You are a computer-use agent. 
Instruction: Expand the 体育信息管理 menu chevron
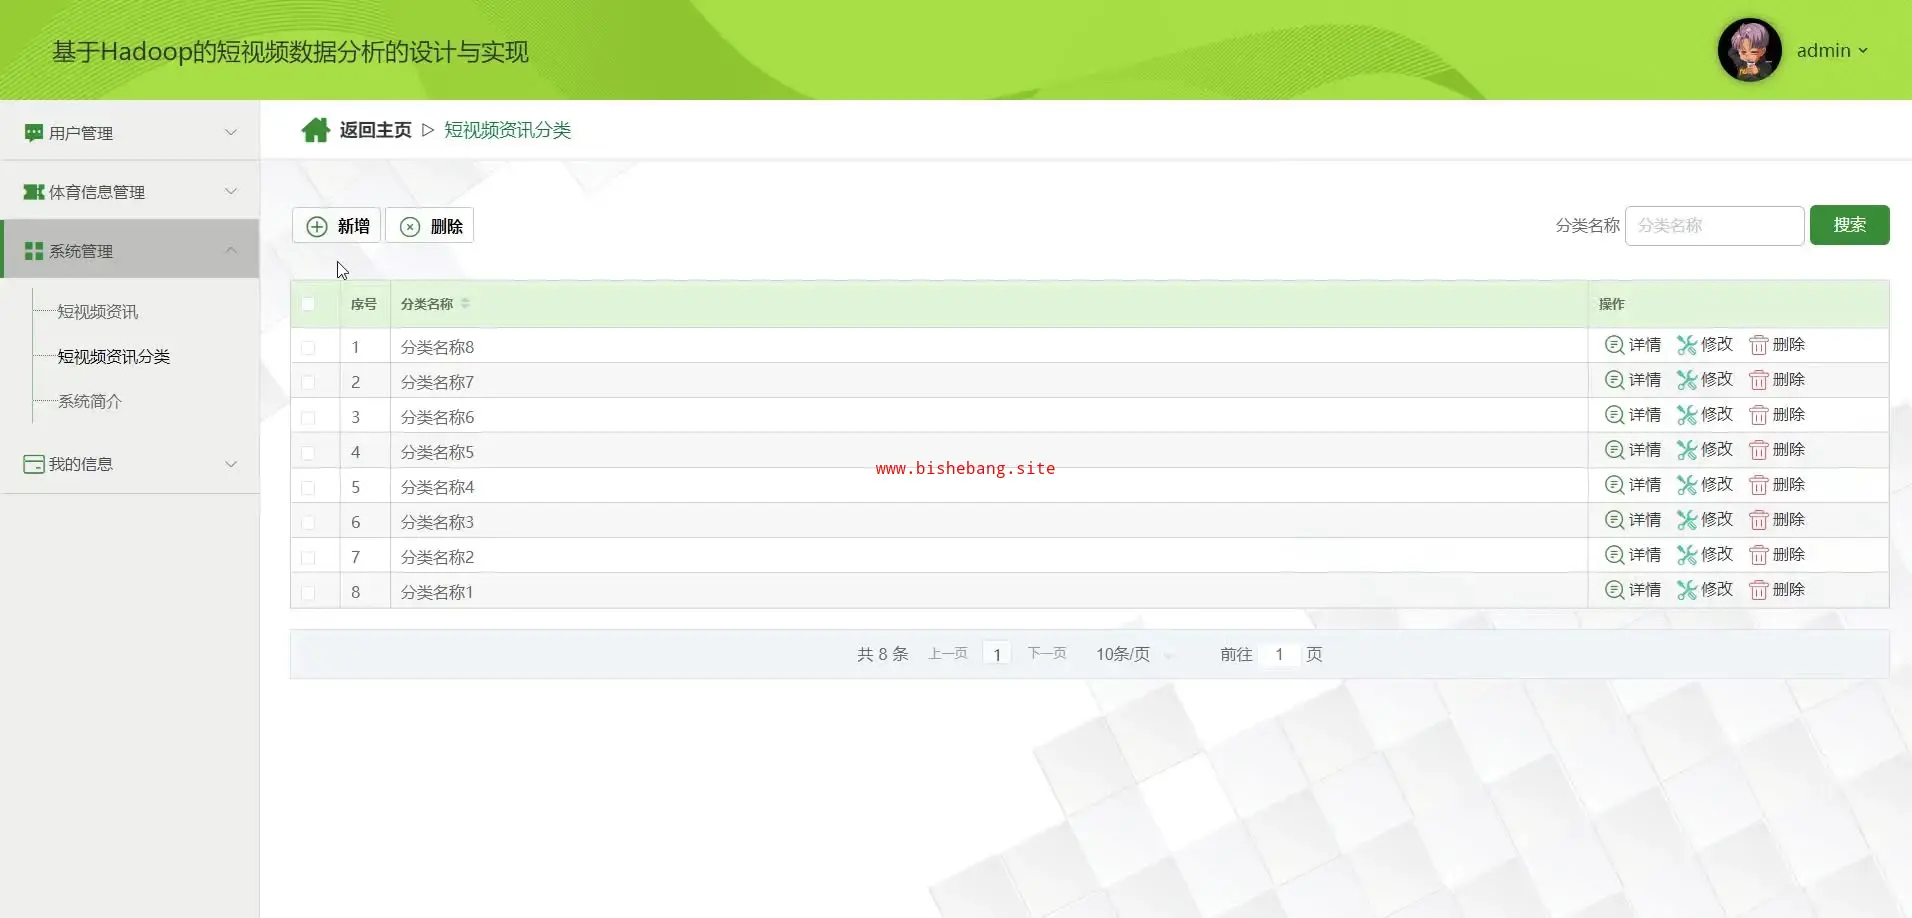tap(231, 191)
